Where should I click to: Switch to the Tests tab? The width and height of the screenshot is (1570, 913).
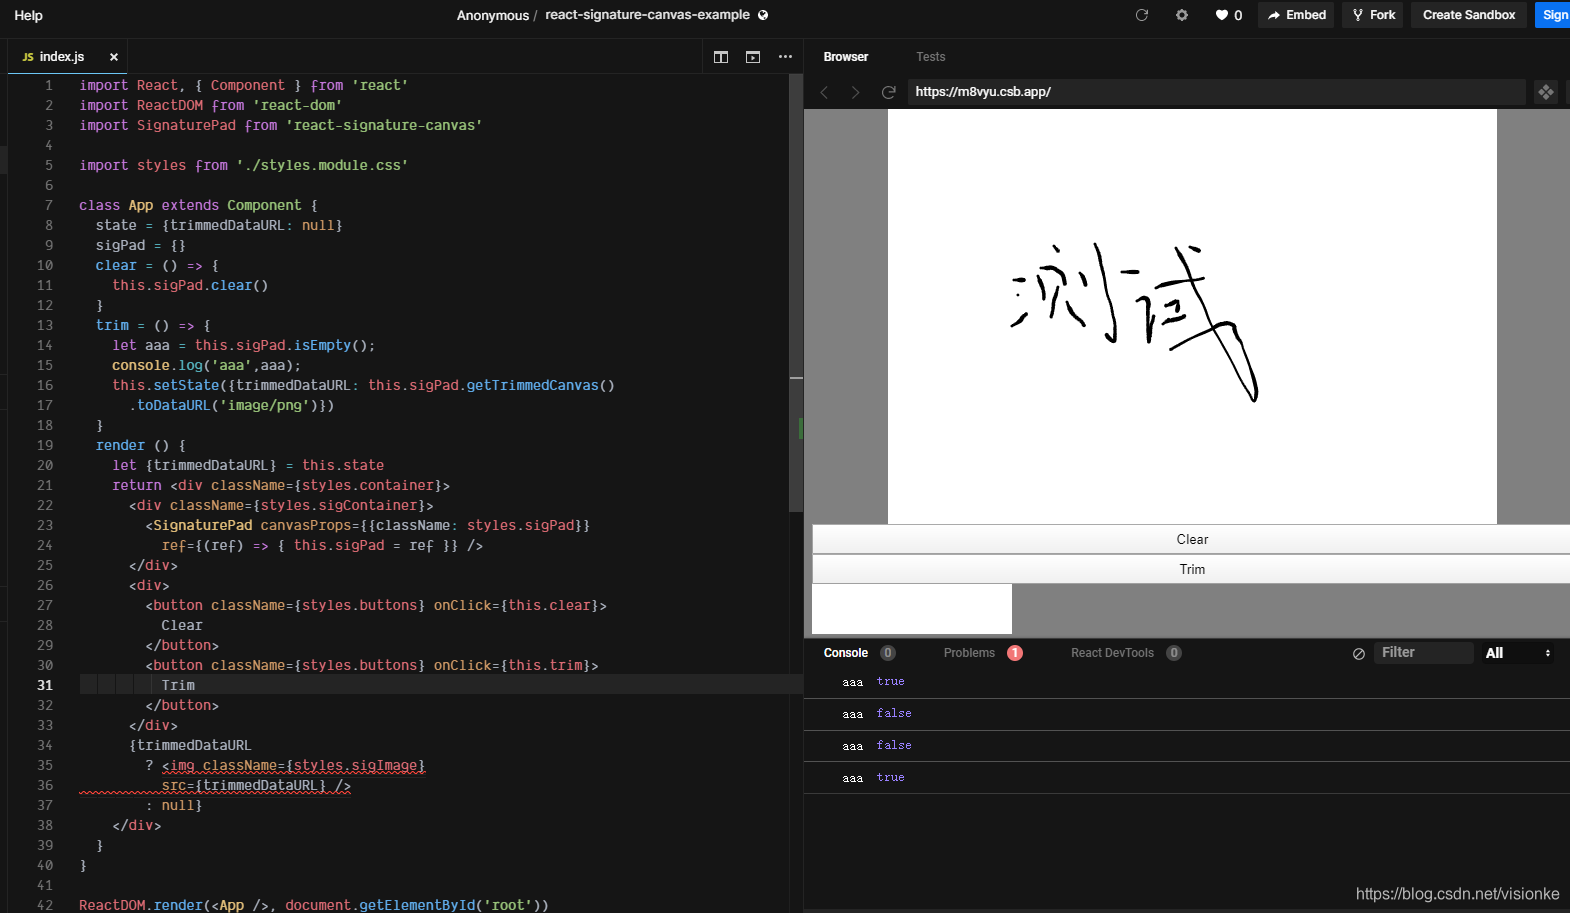pyautogui.click(x=930, y=57)
